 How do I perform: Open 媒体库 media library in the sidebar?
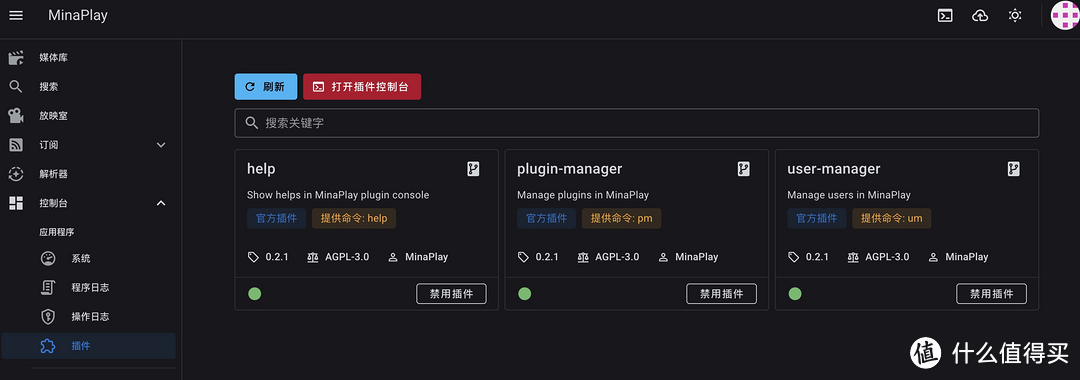[x=88, y=58]
